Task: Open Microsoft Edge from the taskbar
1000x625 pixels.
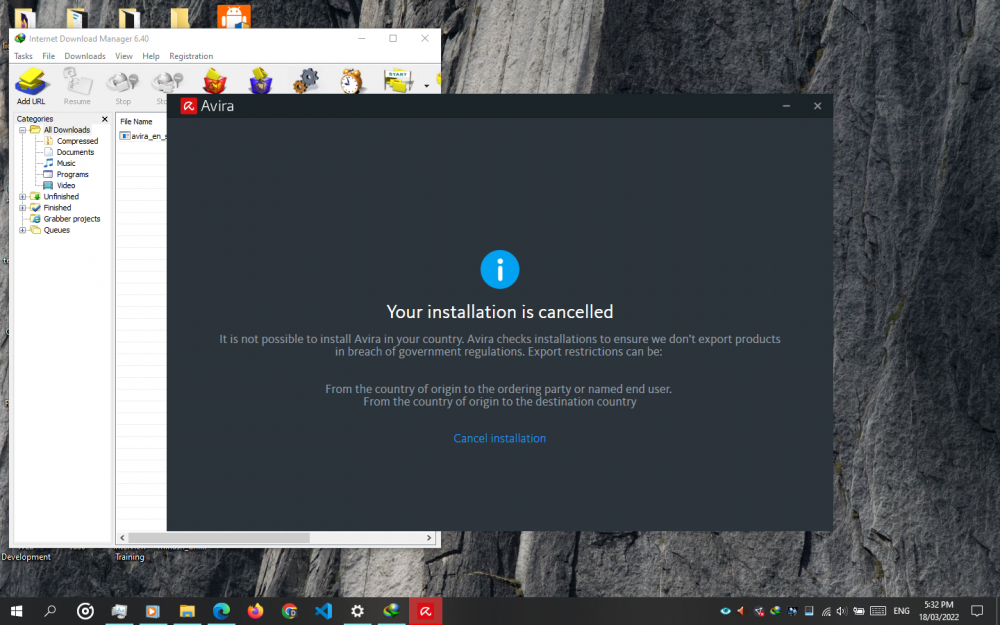Action: click(x=221, y=611)
